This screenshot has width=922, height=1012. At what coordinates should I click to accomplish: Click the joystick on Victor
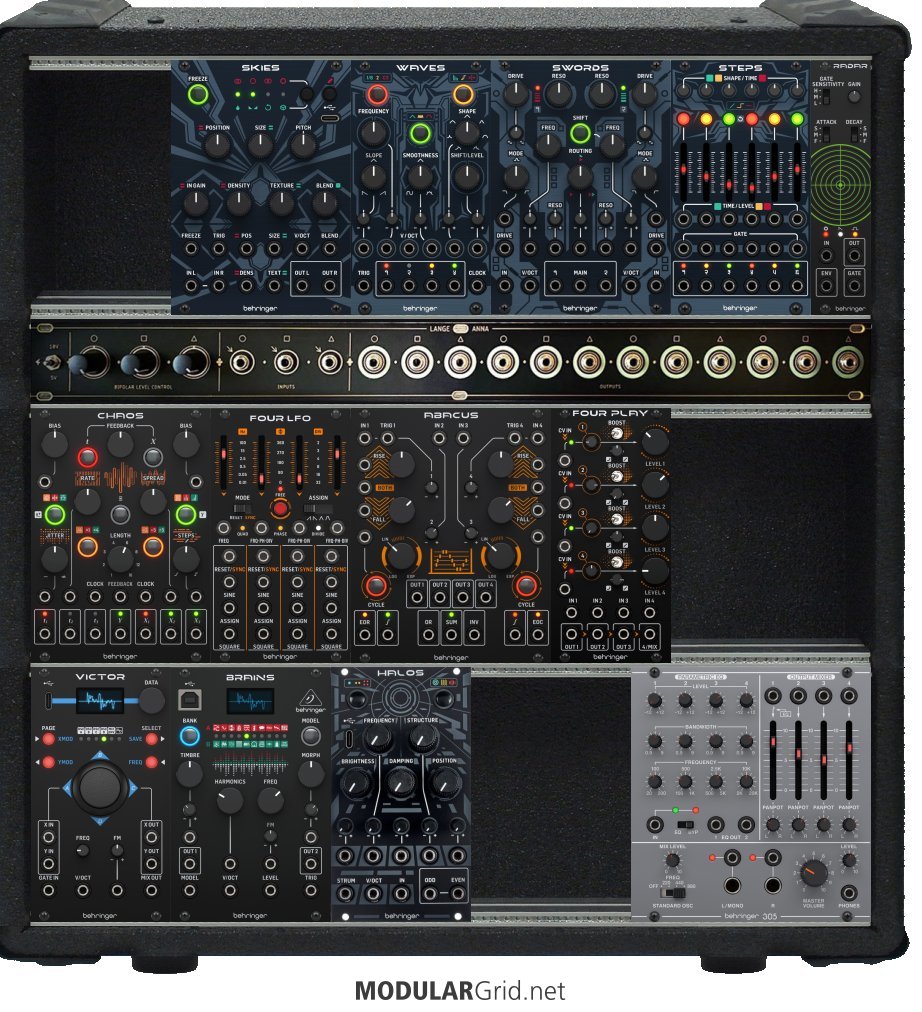[x=99, y=786]
